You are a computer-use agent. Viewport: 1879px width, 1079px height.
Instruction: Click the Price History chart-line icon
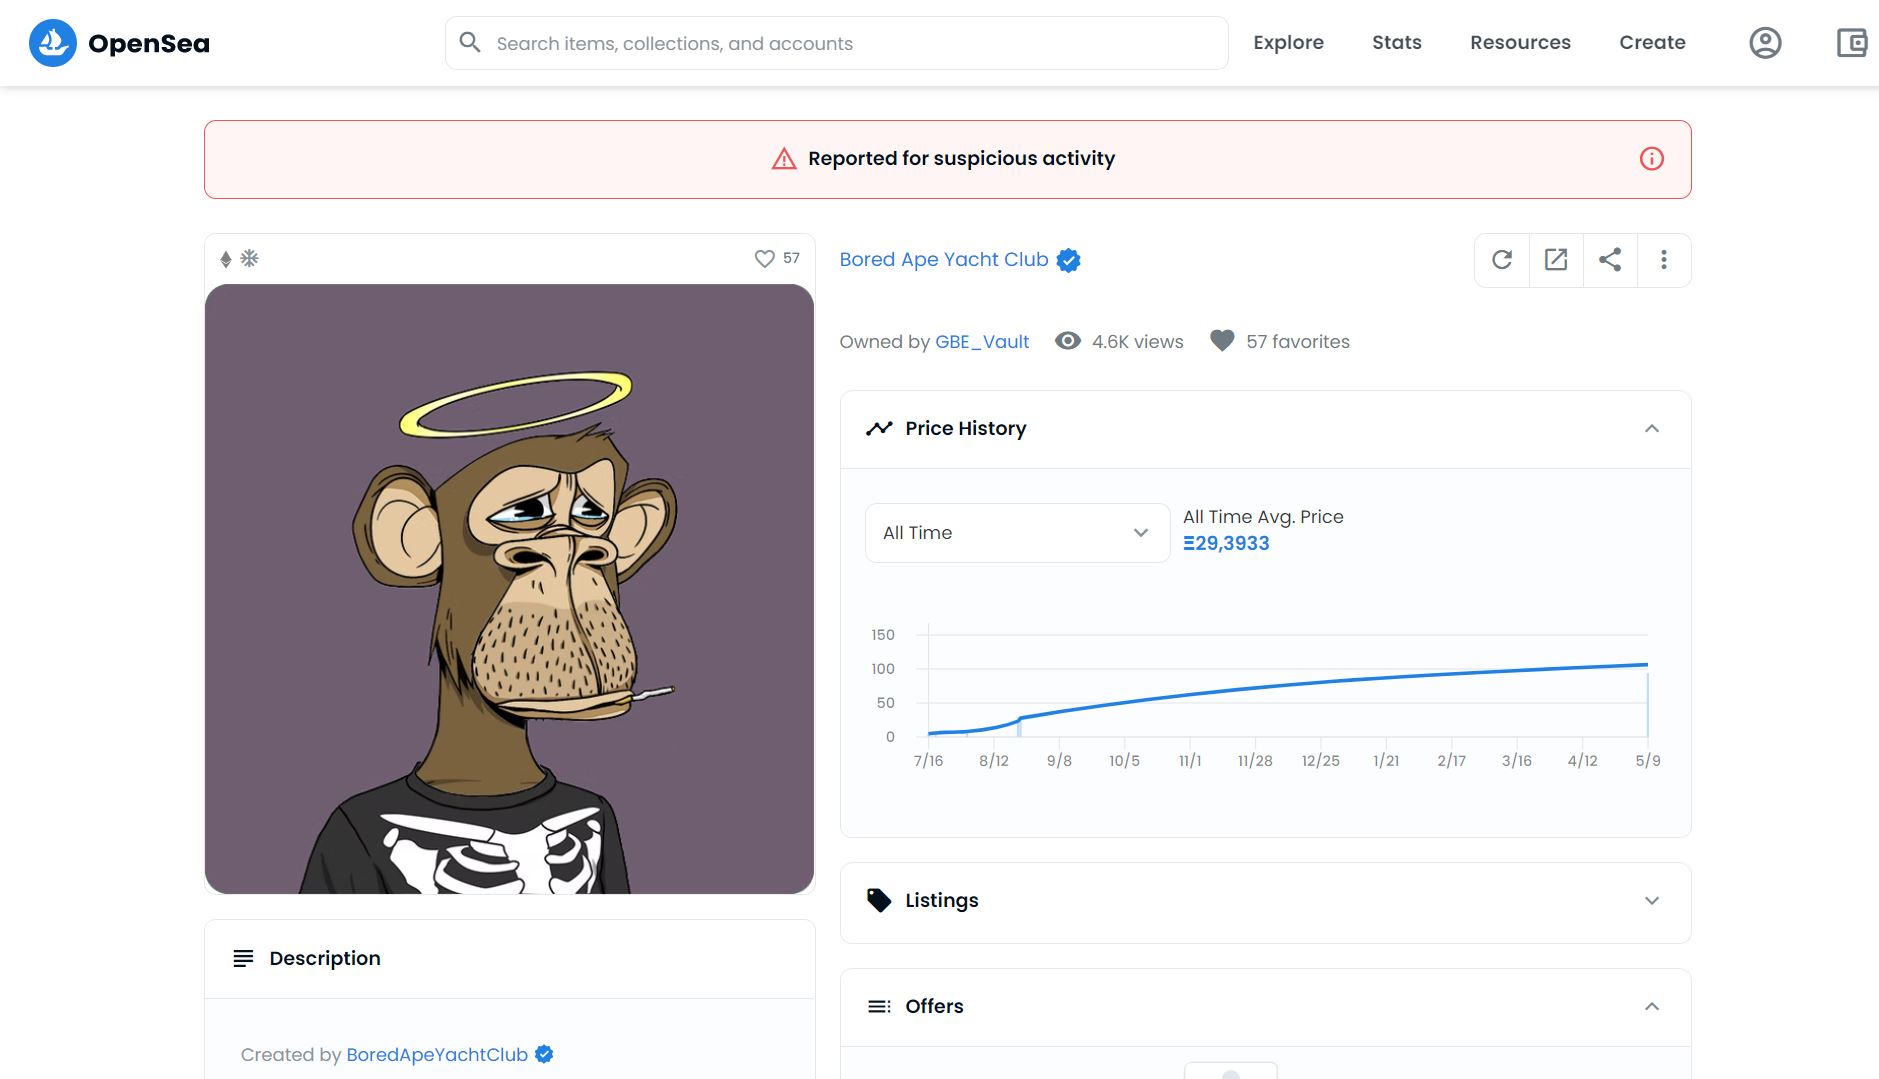pos(879,428)
